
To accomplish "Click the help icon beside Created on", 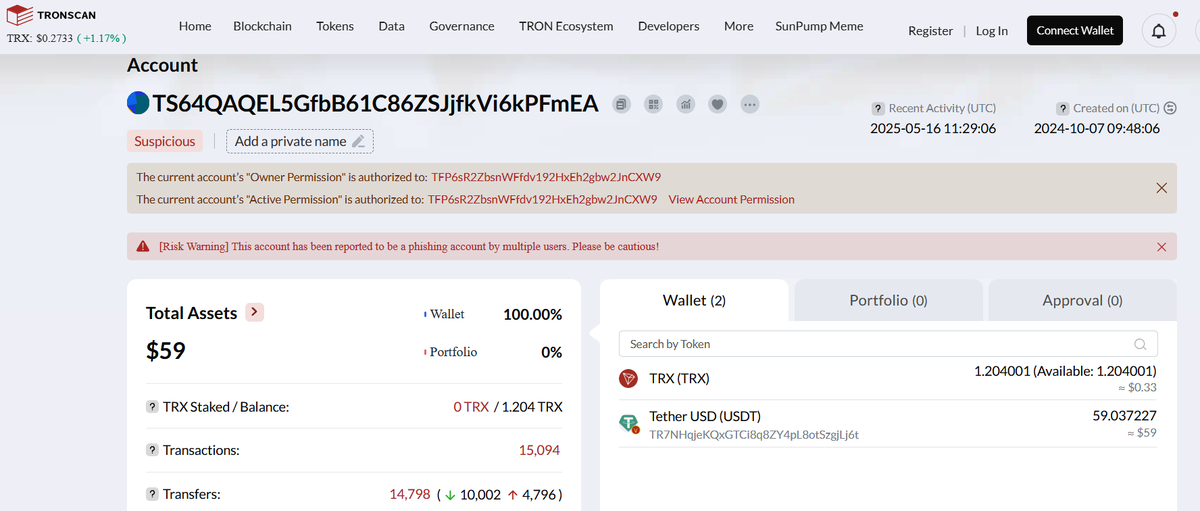I will [1063, 108].
